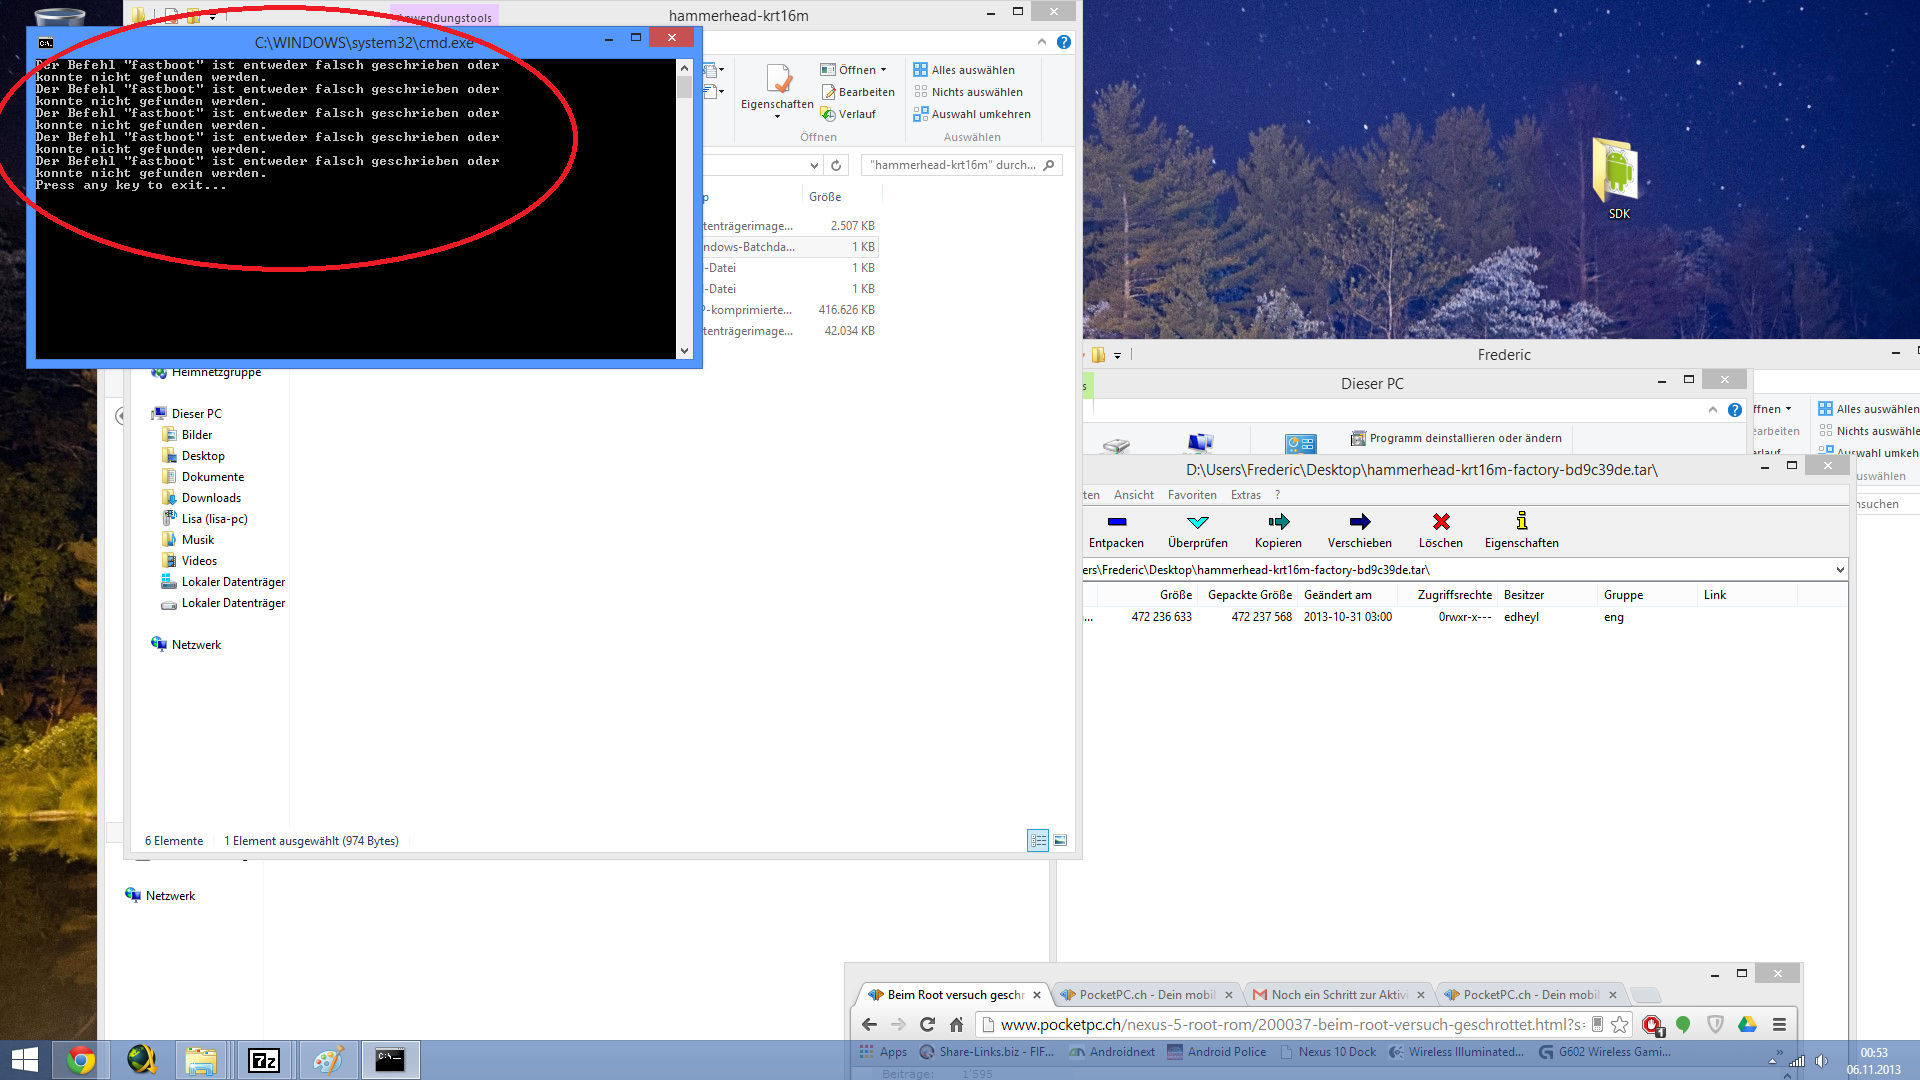1920x1080 pixels.
Task: Close the 'Noch ein Schritt' Chrome tab
Action: pyautogui.click(x=1420, y=995)
